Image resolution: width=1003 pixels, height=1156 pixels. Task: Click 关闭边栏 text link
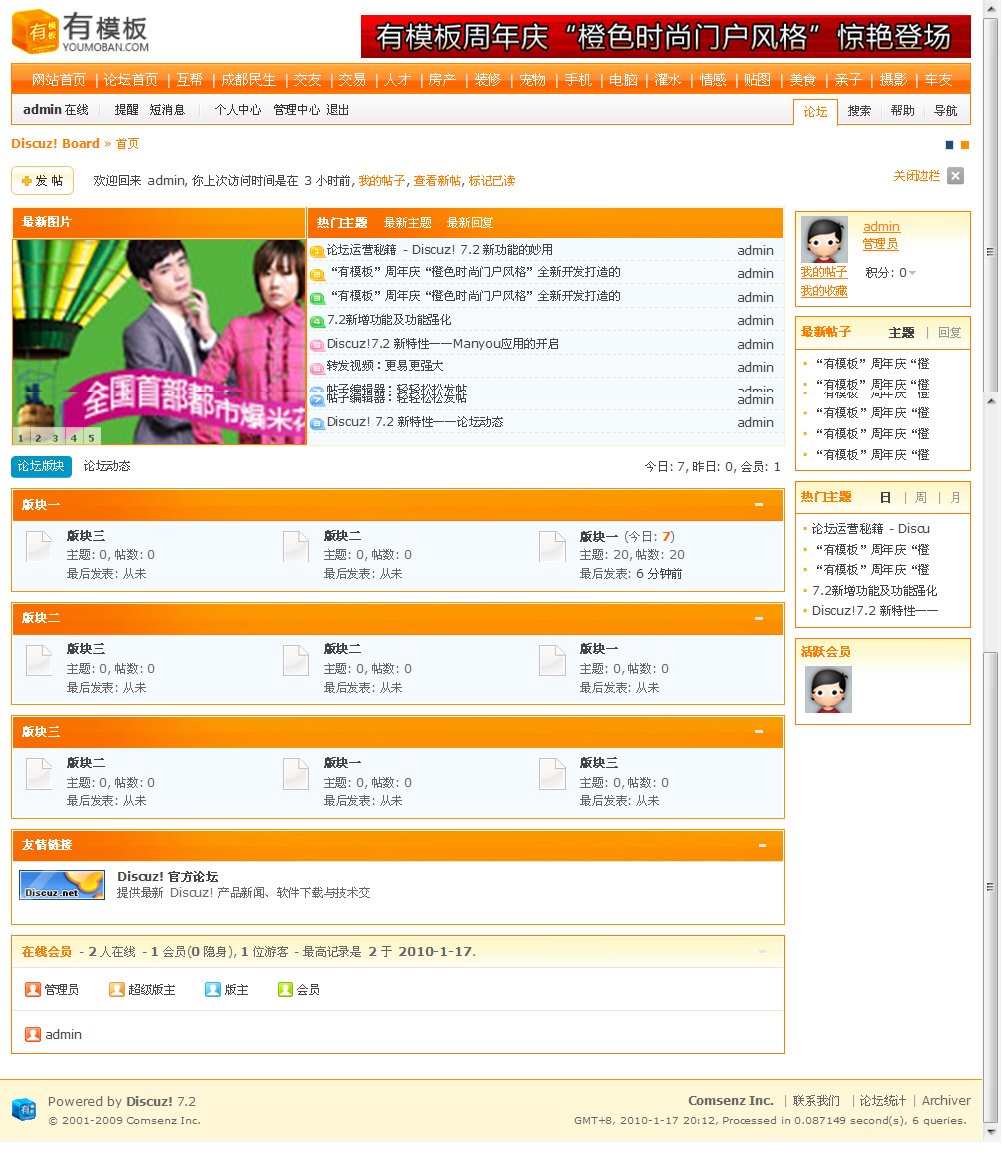(x=917, y=175)
